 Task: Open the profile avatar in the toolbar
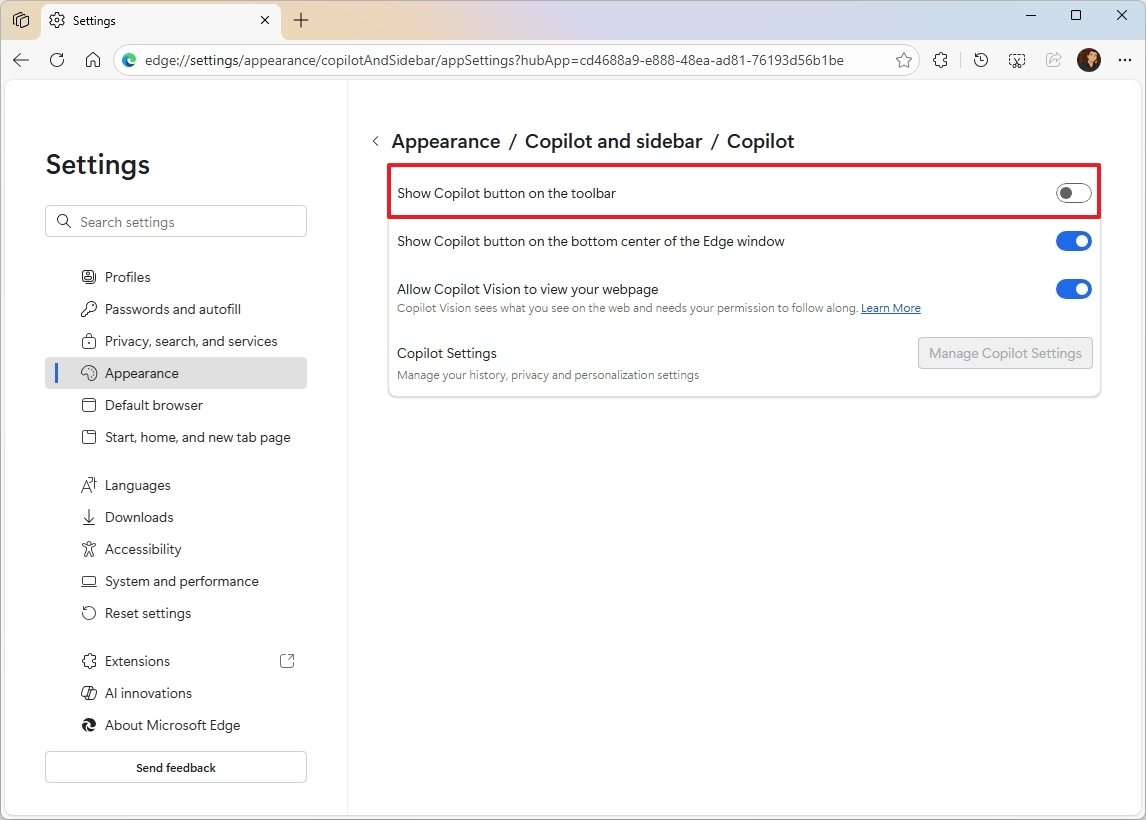(1089, 60)
